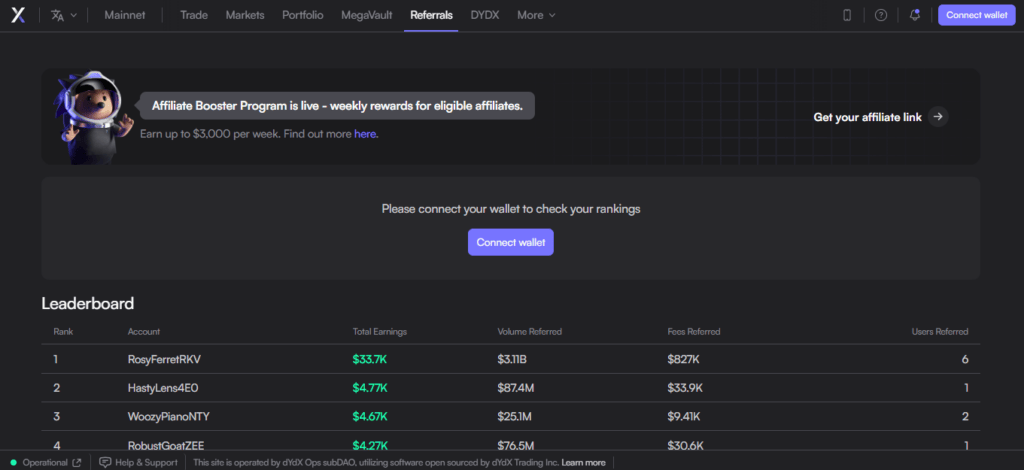Click the dYdX logo icon
The image size is (1024, 470).
pos(18,15)
